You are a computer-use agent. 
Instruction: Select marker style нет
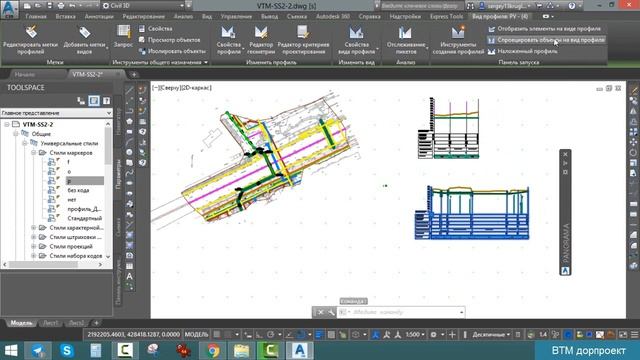tap(72, 200)
